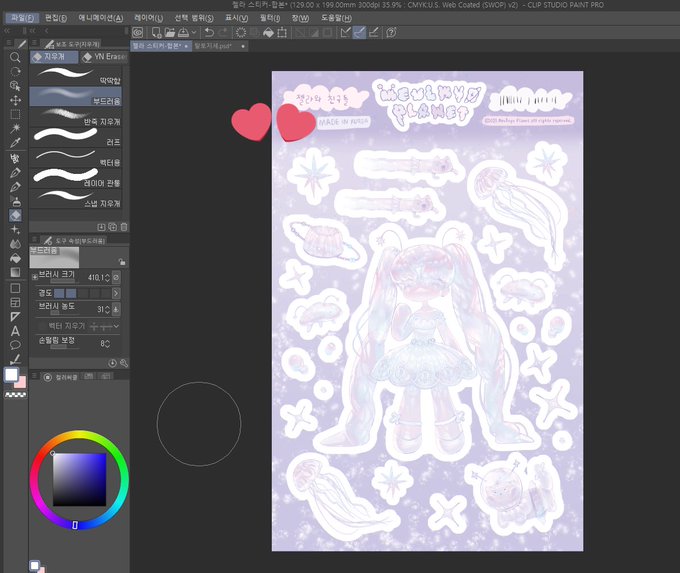The height and width of the screenshot is (573, 680).
Task: Select the Figure rectangle tool
Action: point(15,288)
